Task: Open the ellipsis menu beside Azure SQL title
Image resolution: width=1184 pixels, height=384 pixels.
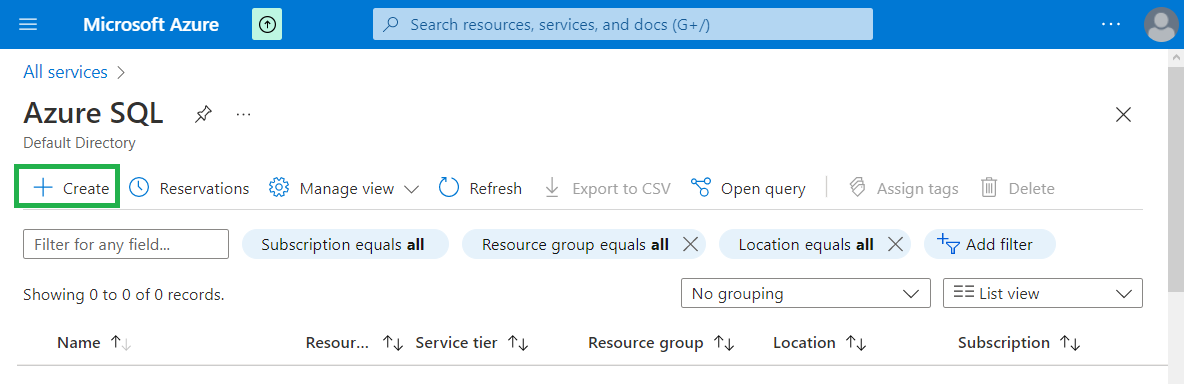Action: point(242,114)
